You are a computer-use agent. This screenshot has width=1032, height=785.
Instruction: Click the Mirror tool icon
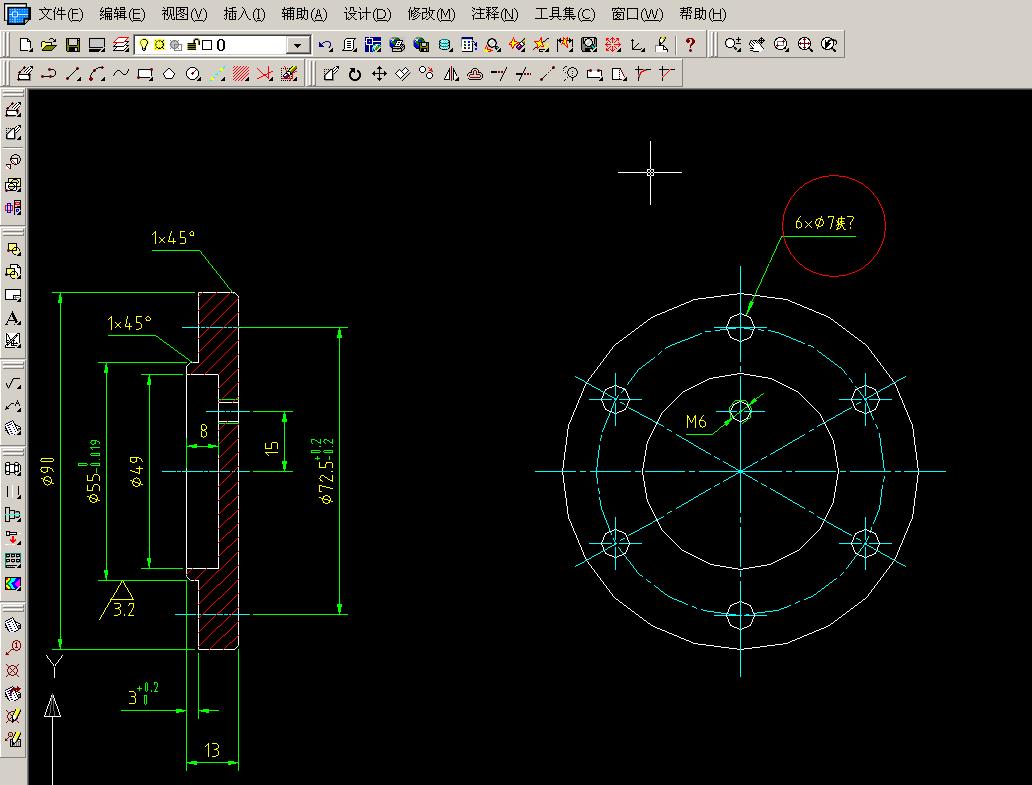[451, 74]
